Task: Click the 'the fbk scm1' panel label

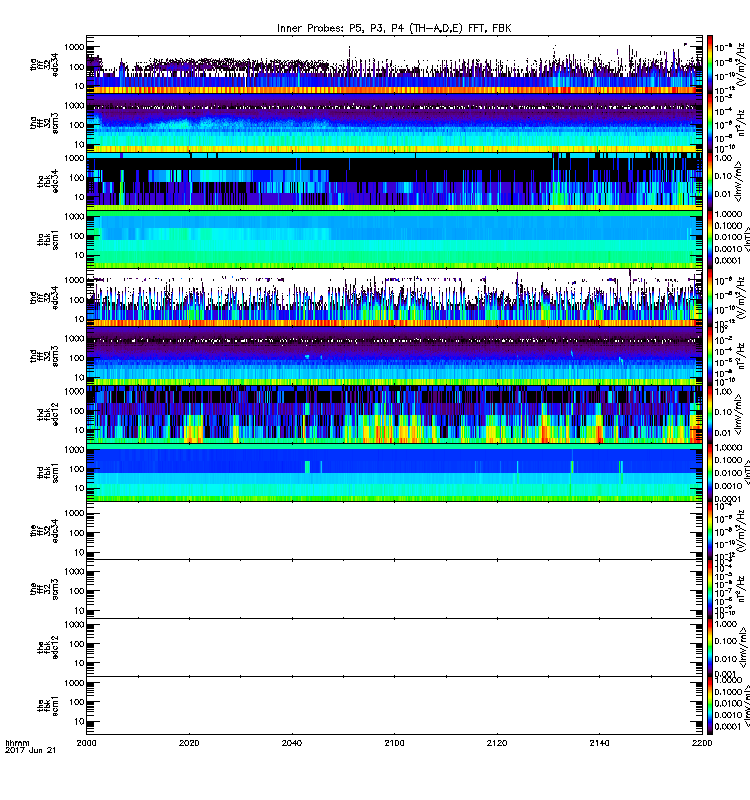Action: coord(48,706)
